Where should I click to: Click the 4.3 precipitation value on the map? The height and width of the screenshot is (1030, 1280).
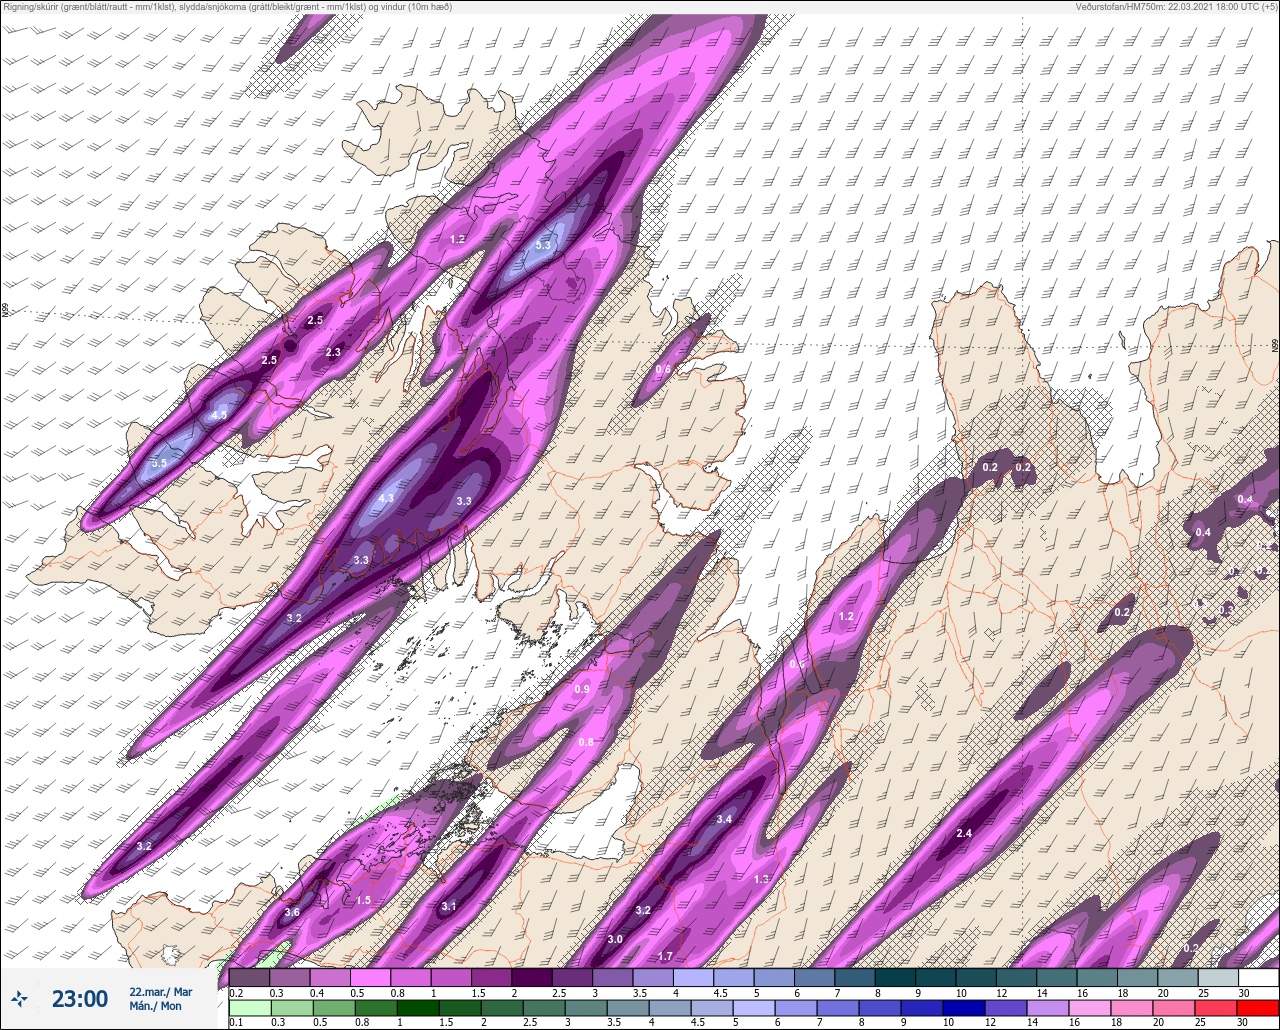(x=386, y=498)
